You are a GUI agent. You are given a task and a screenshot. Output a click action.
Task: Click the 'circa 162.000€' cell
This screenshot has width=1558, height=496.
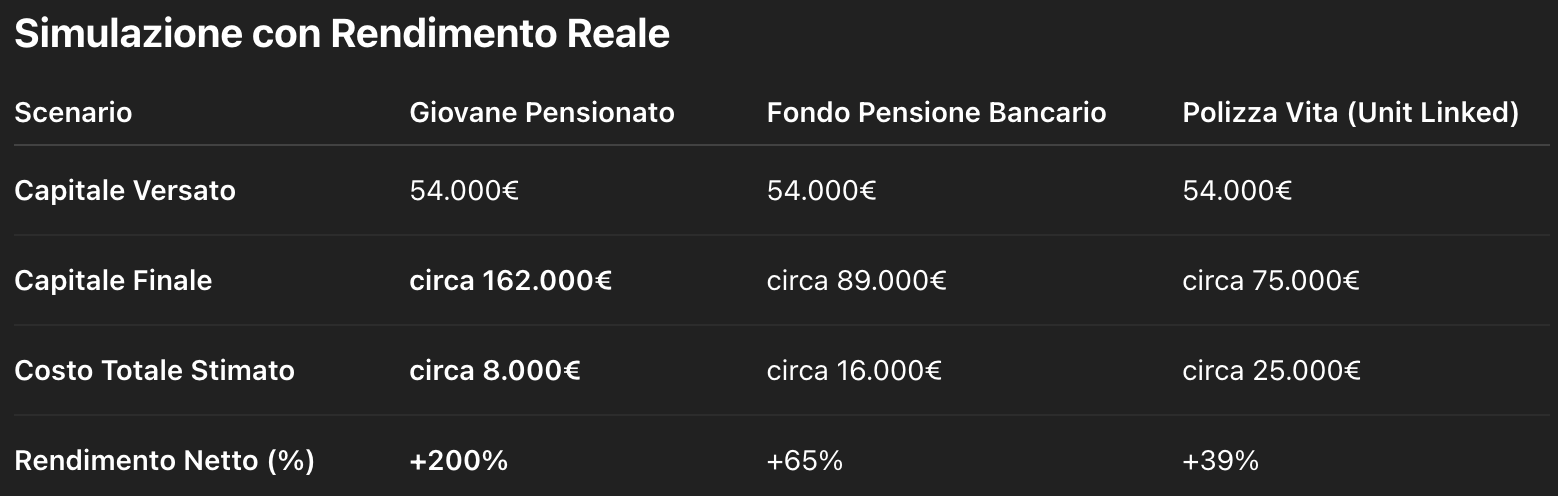pos(511,280)
